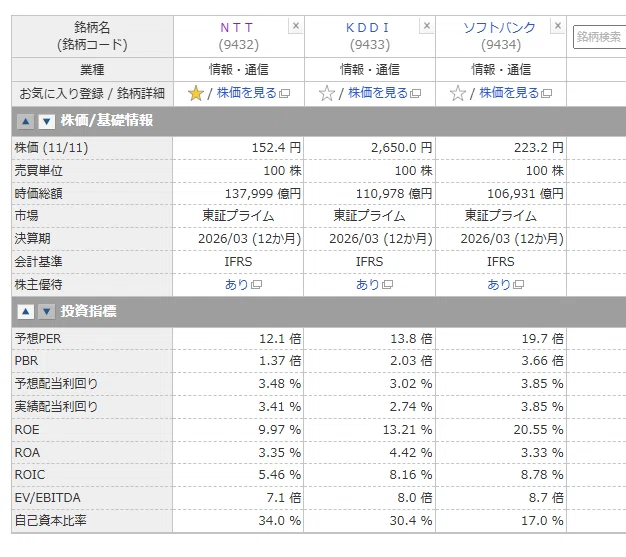Open ソフトバンク 株価を見る link

point(509,93)
